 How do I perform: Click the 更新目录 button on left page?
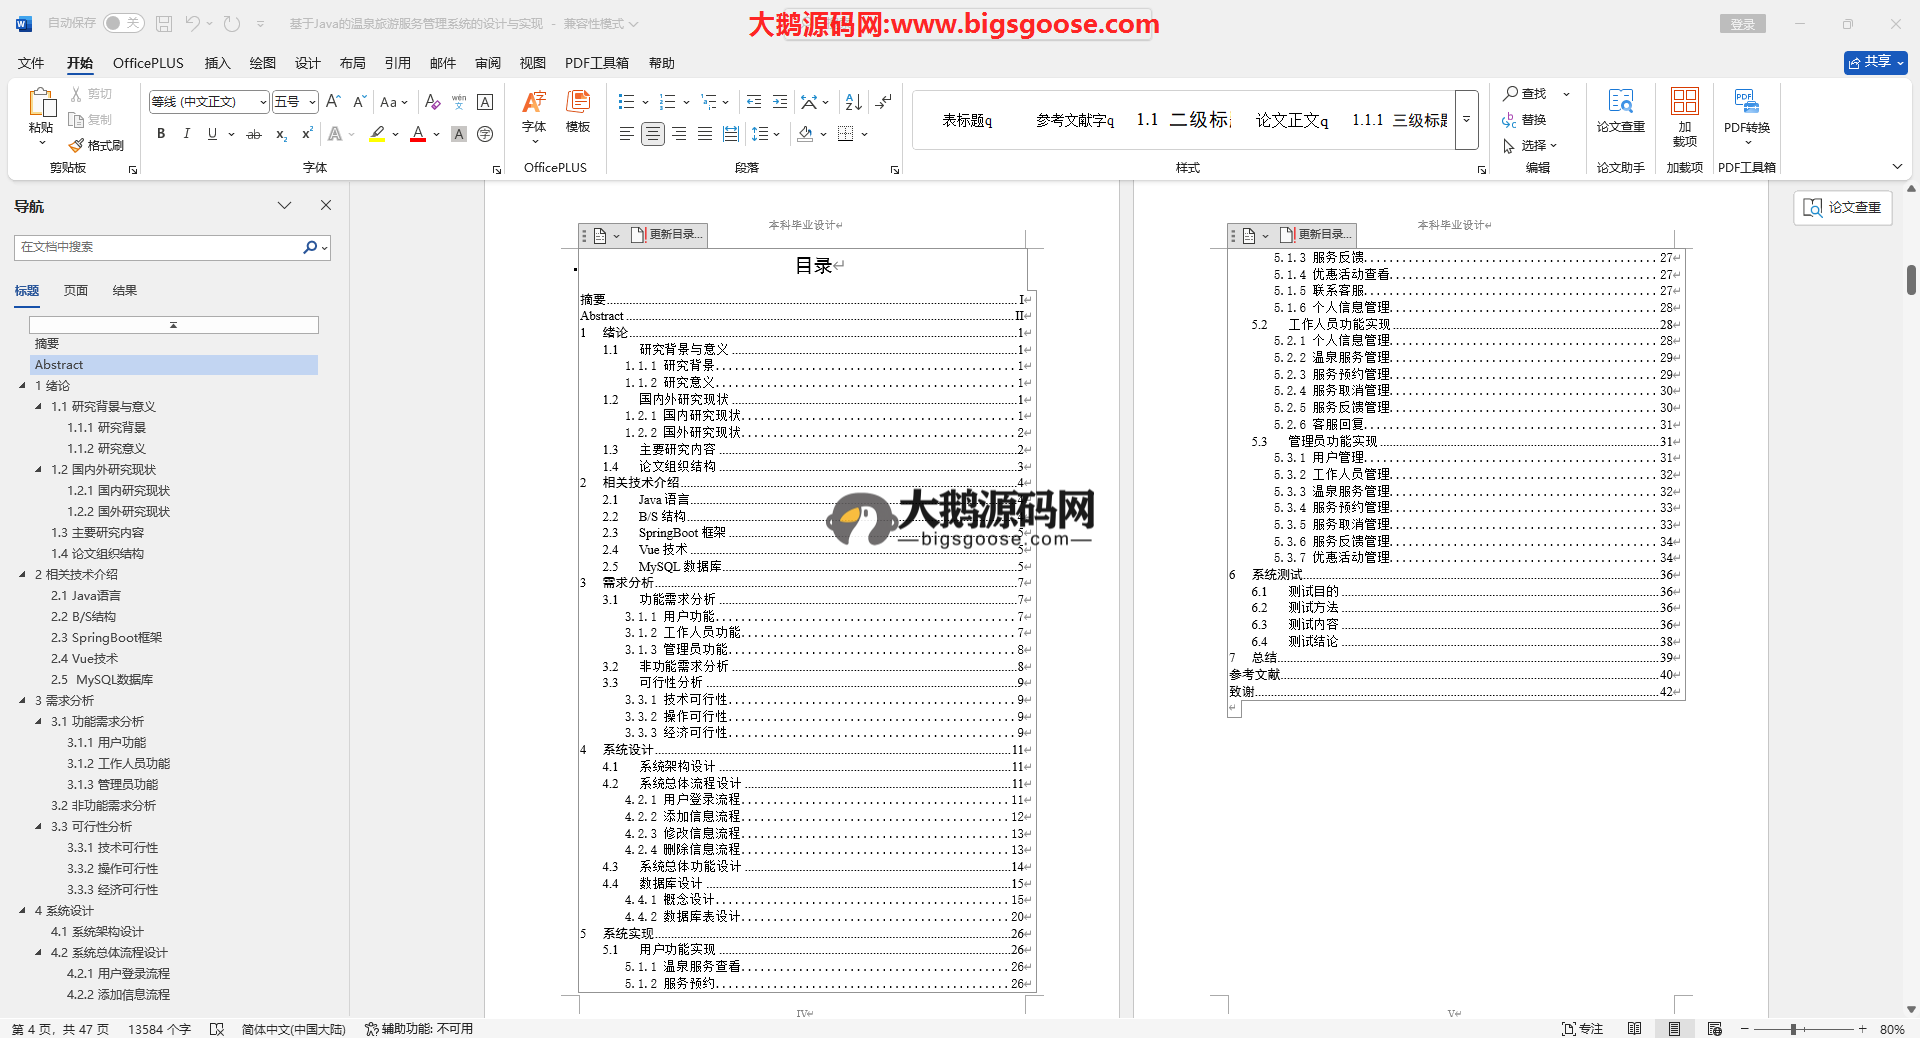(x=669, y=235)
